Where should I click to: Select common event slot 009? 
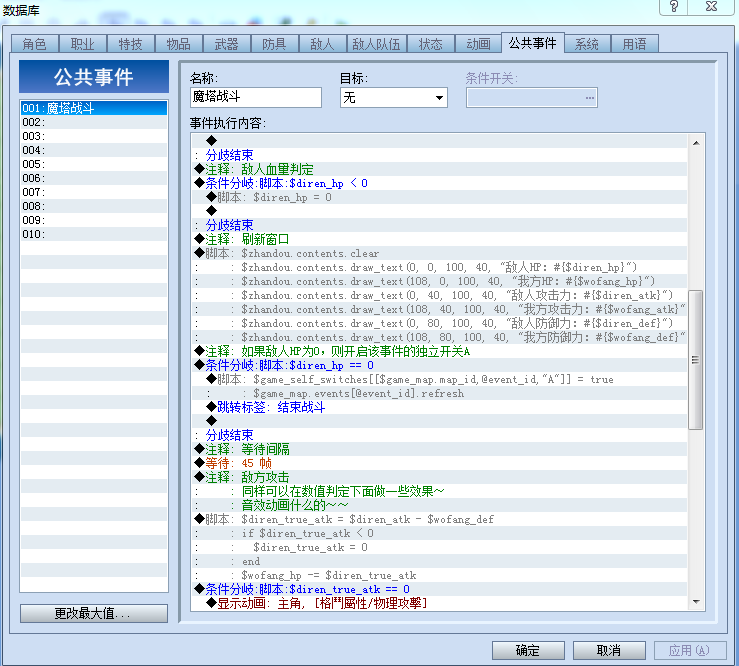(x=94, y=220)
